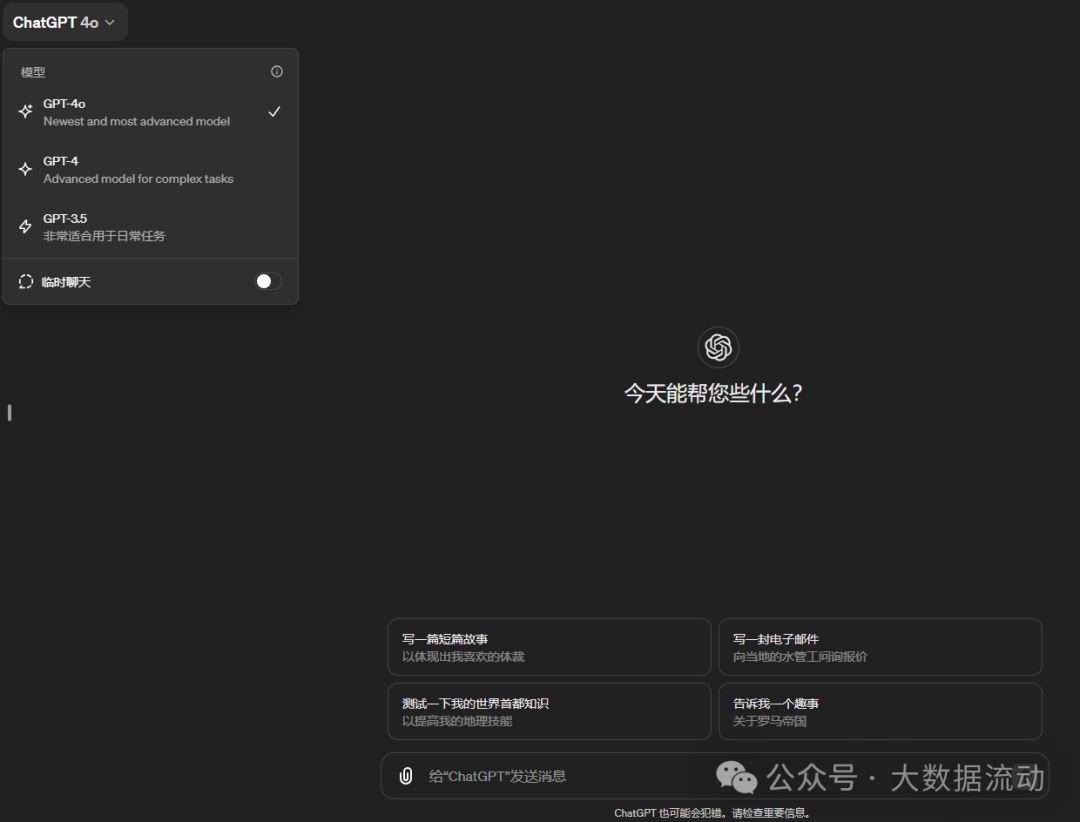The height and width of the screenshot is (822, 1080).
Task: Click the OpenAI logo in the center
Action: [x=718, y=347]
